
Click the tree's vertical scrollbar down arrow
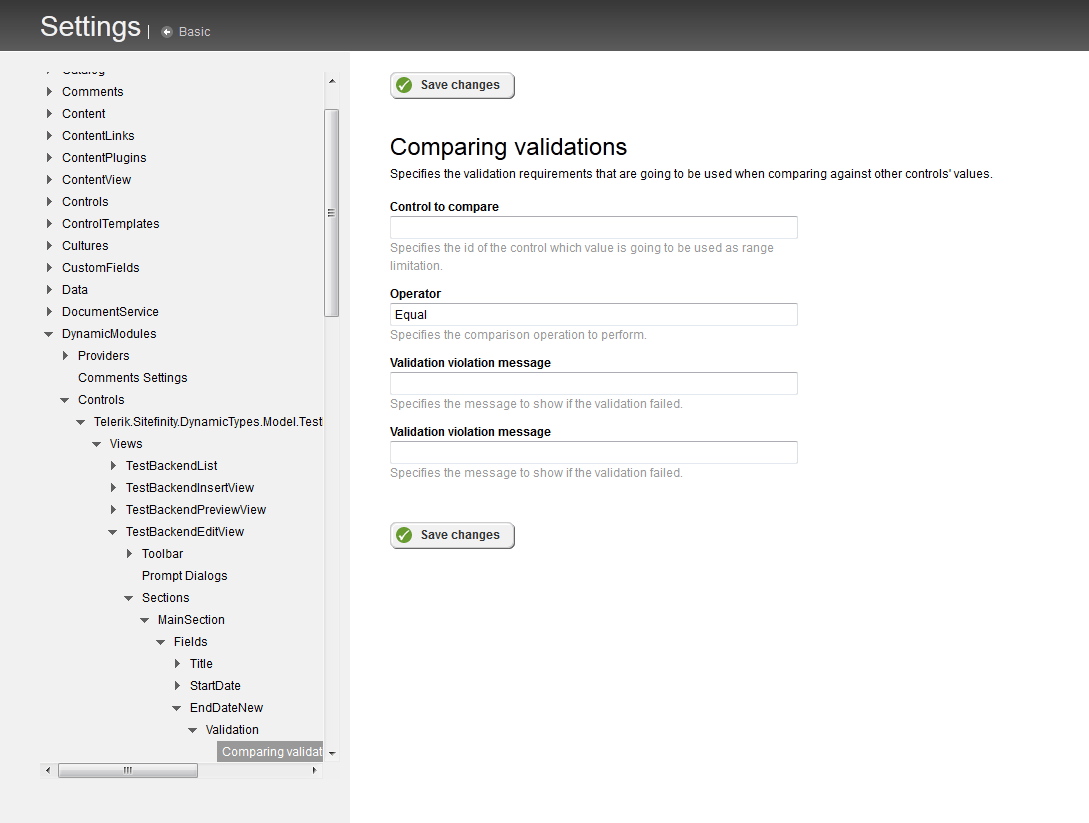tap(332, 753)
